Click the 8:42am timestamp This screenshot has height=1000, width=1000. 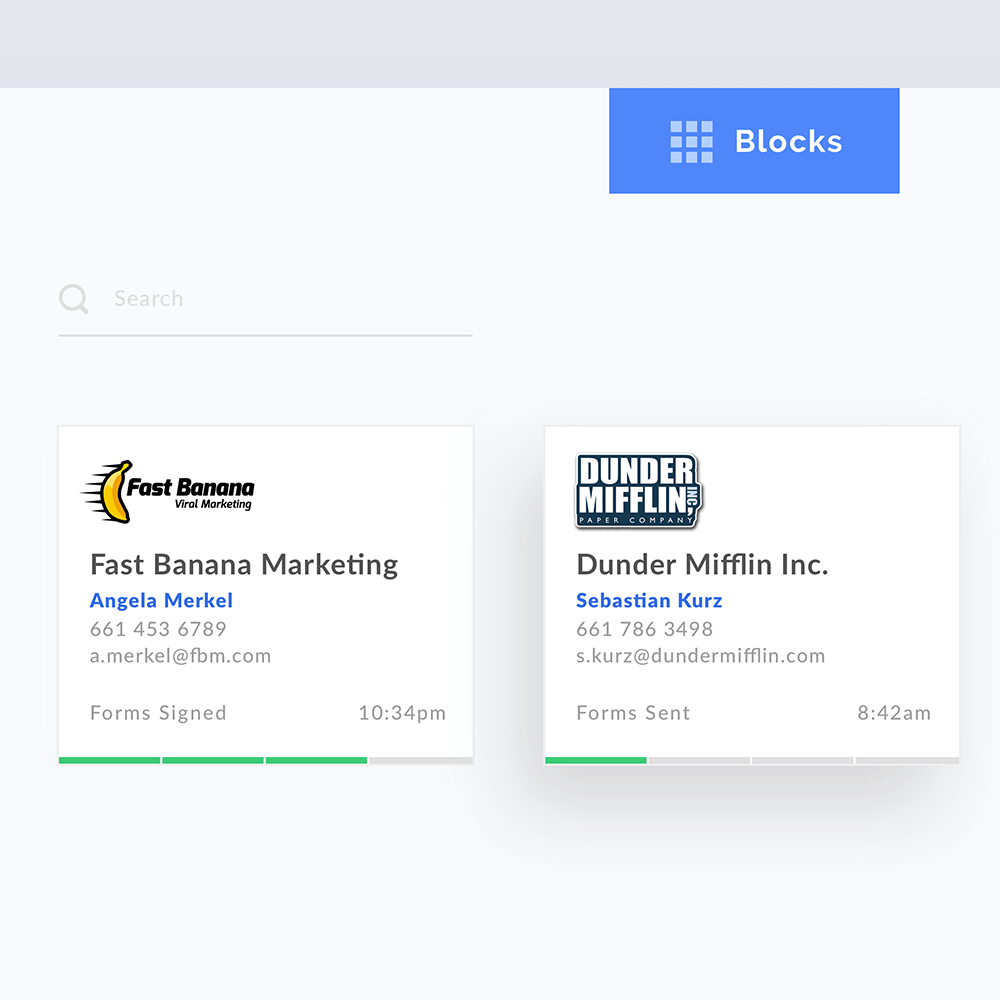coord(894,713)
